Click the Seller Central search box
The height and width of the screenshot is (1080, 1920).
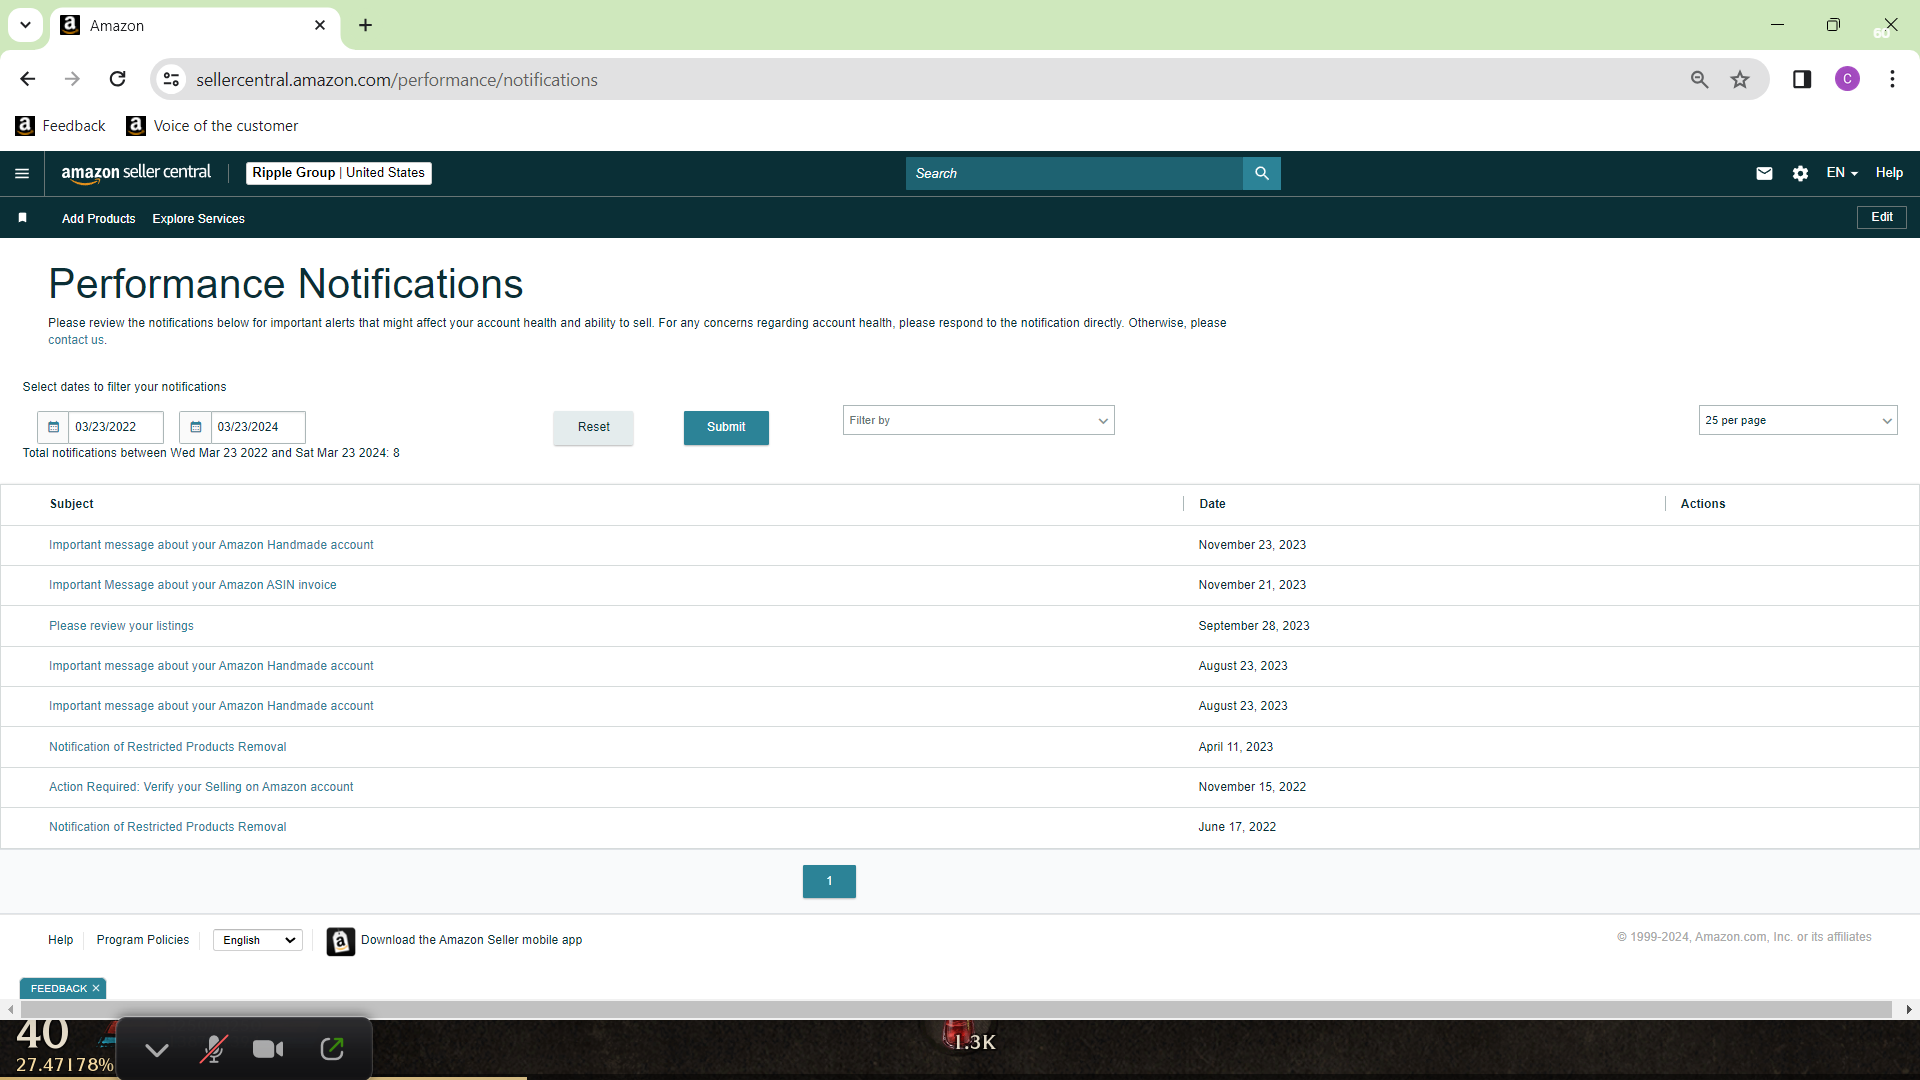1074,174
